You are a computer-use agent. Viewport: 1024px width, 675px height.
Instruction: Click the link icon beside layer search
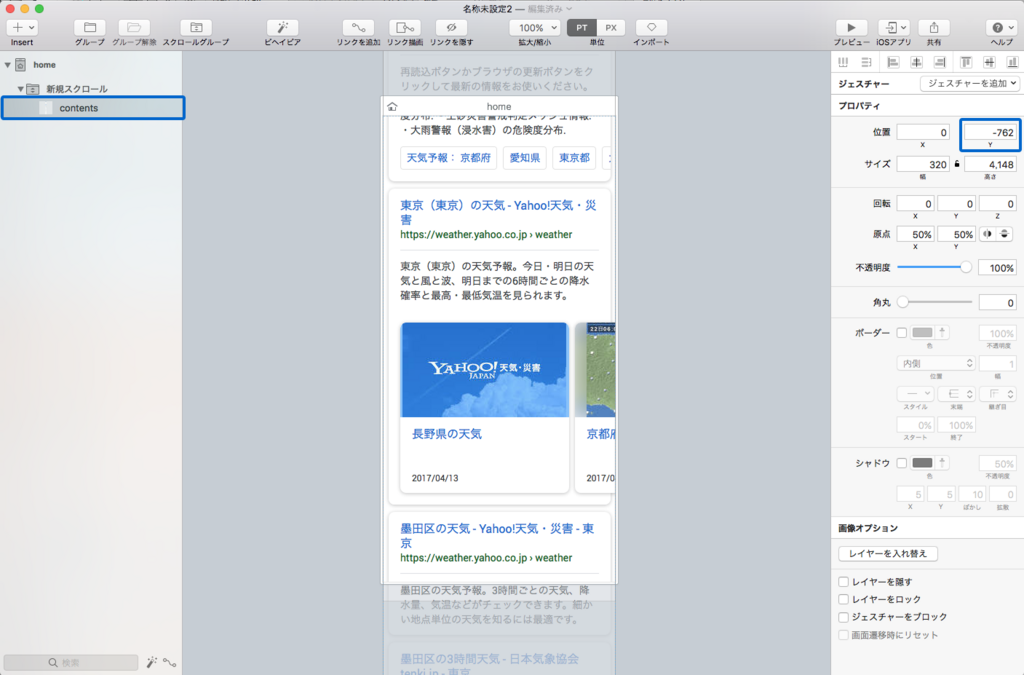[x=170, y=662]
